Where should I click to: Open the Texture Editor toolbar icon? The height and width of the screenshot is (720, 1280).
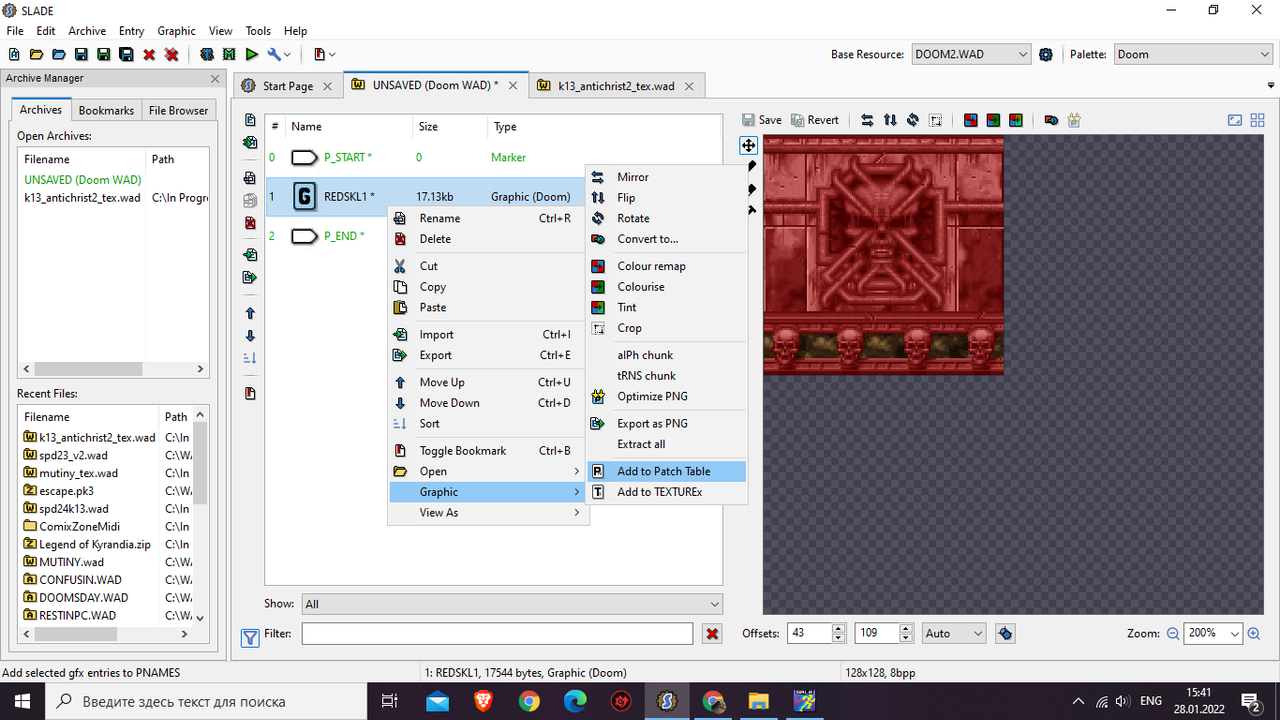(207, 54)
